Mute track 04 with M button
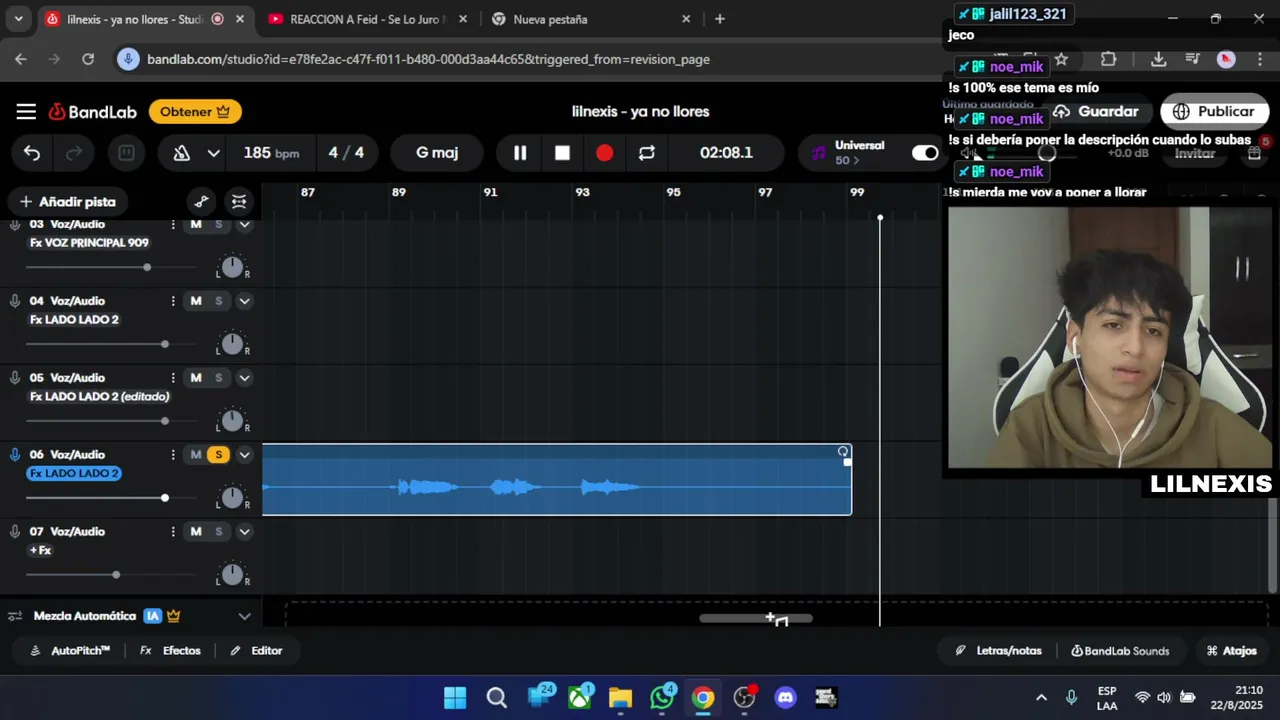The width and height of the screenshot is (1280, 720). pos(196,301)
